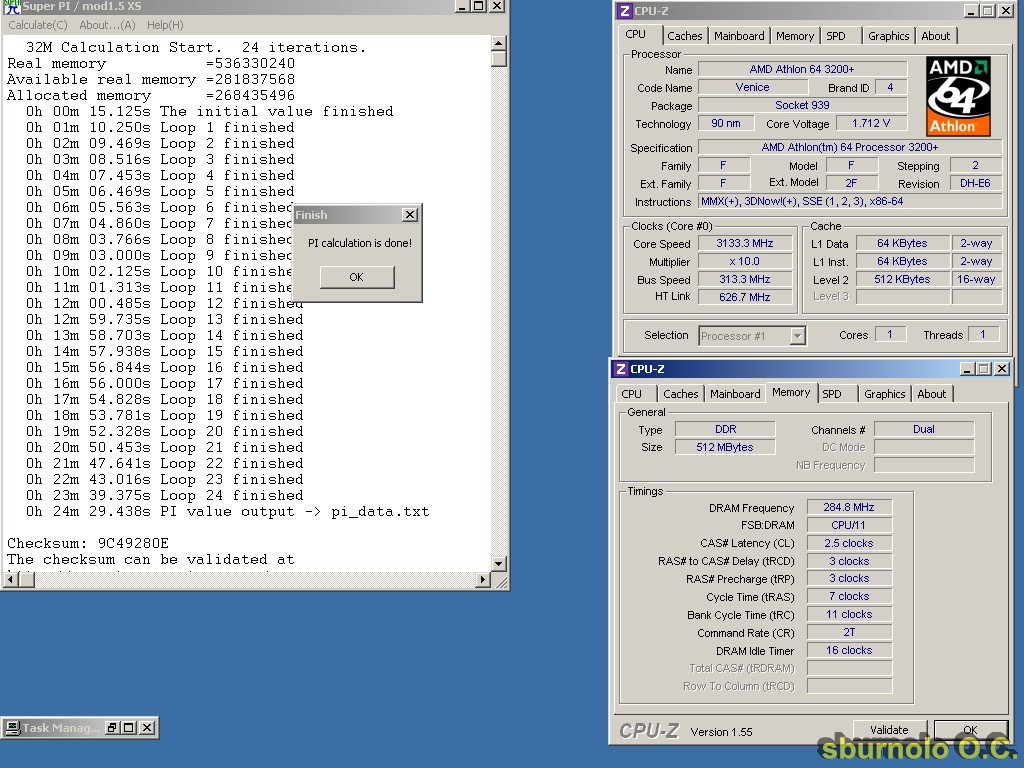
Task: Close the minimized Task Manager window
Action: pyautogui.click(x=148, y=728)
